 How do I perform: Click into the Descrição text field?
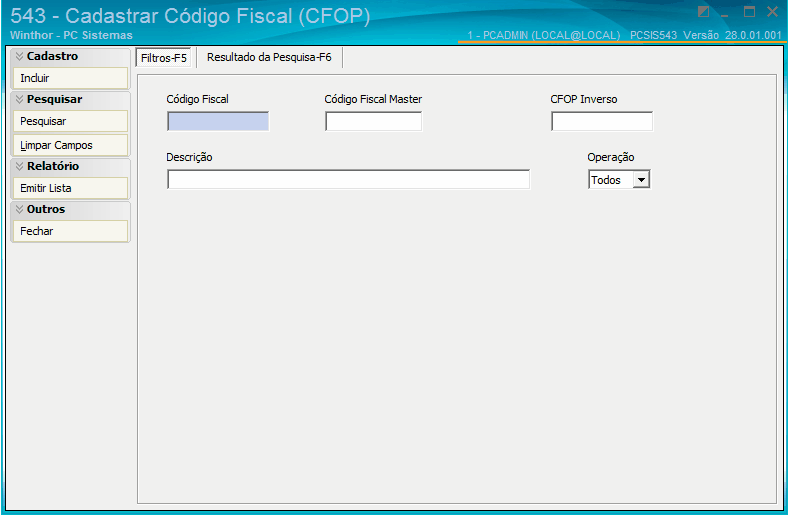pos(348,179)
